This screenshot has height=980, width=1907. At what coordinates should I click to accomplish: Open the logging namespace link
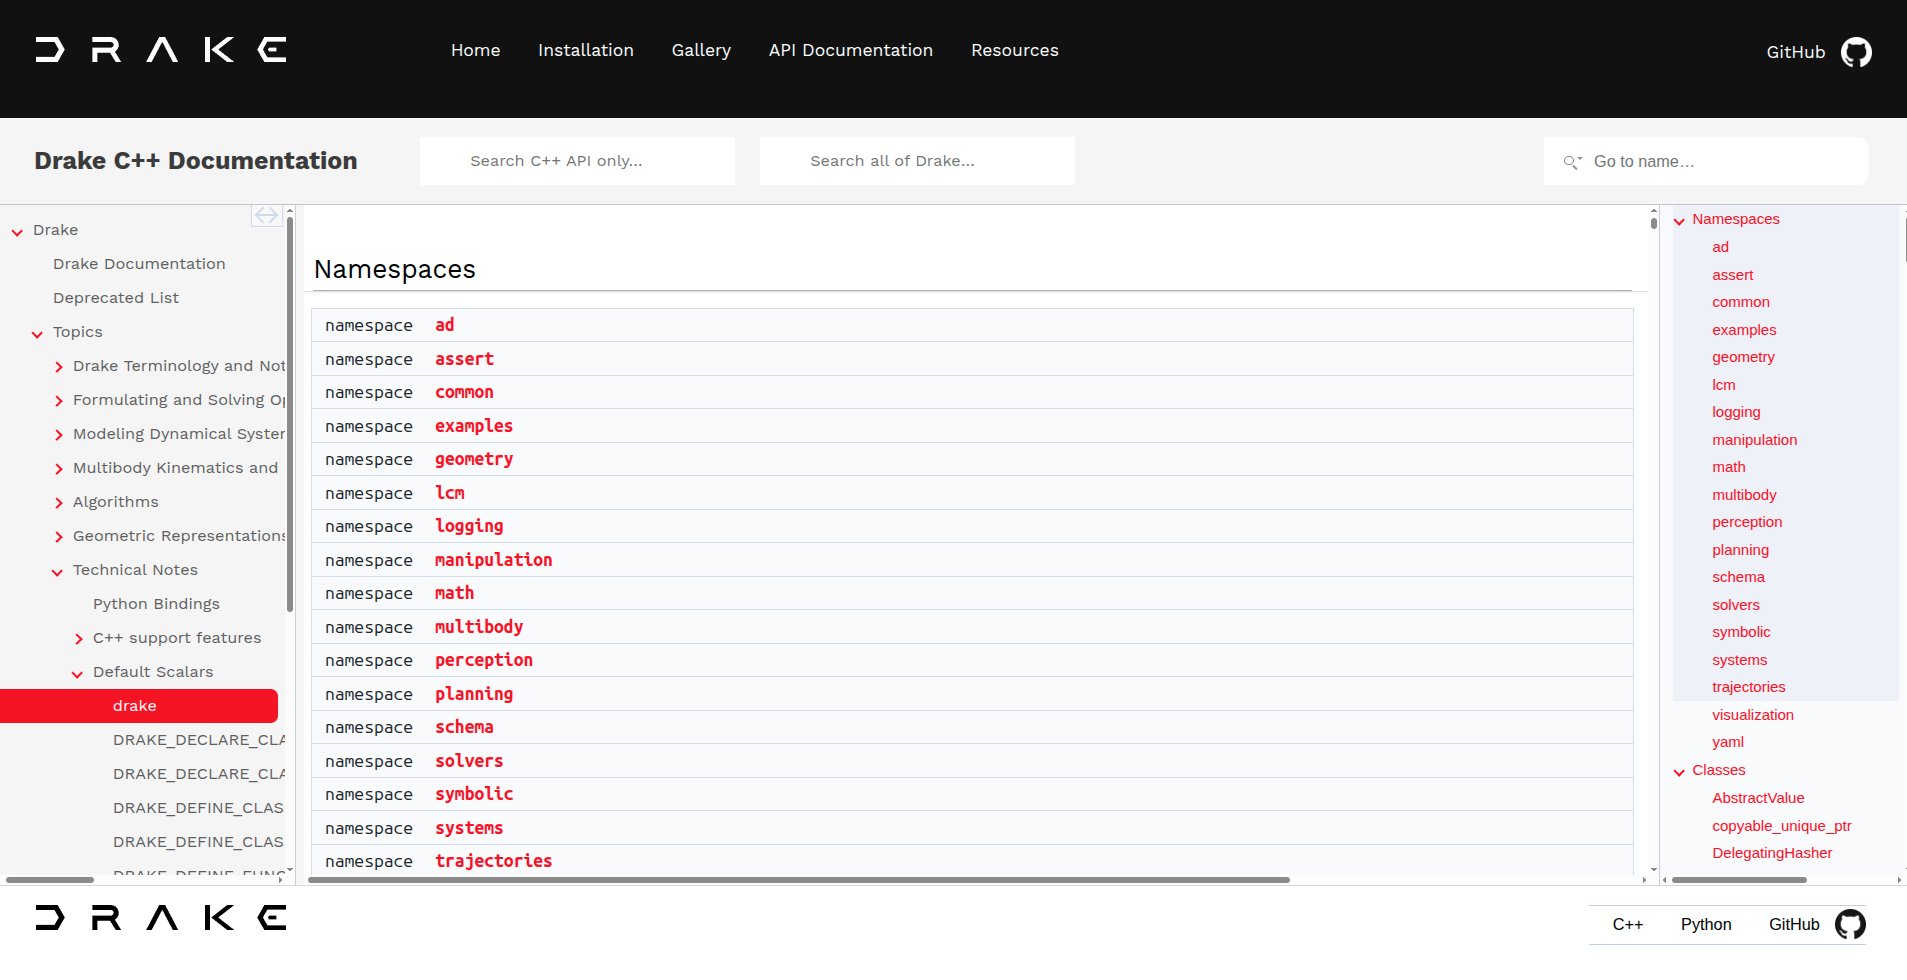click(469, 526)
